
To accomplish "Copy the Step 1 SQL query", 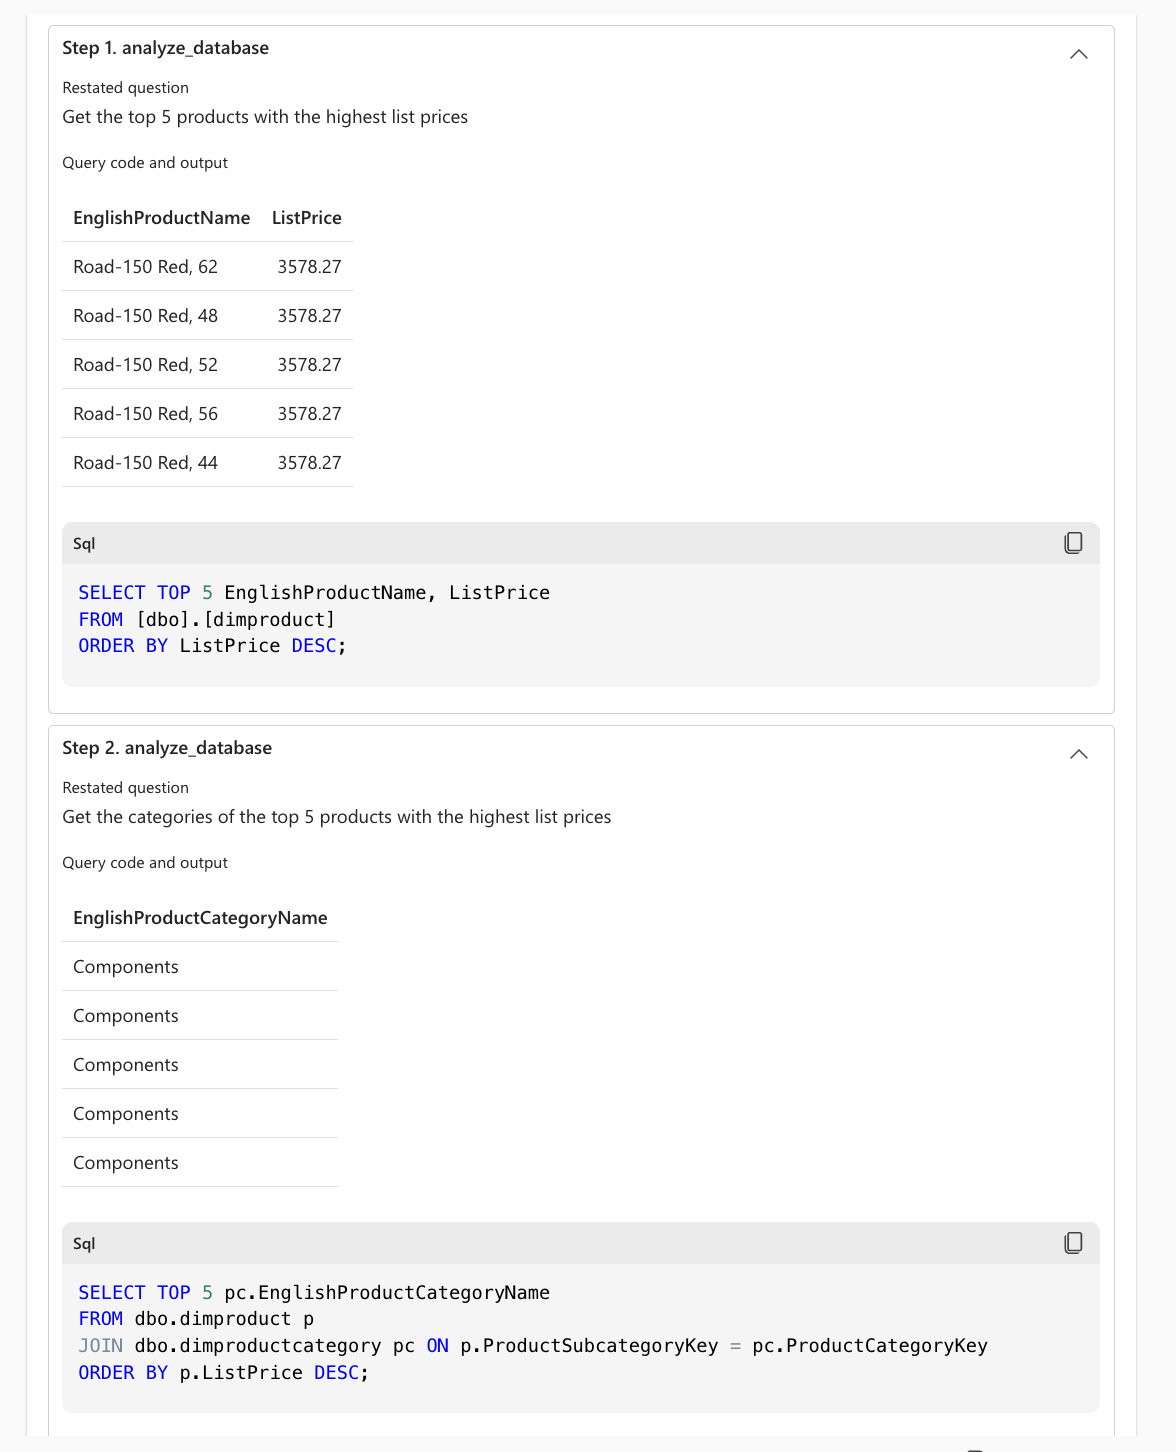I will tap(1073, 543).
